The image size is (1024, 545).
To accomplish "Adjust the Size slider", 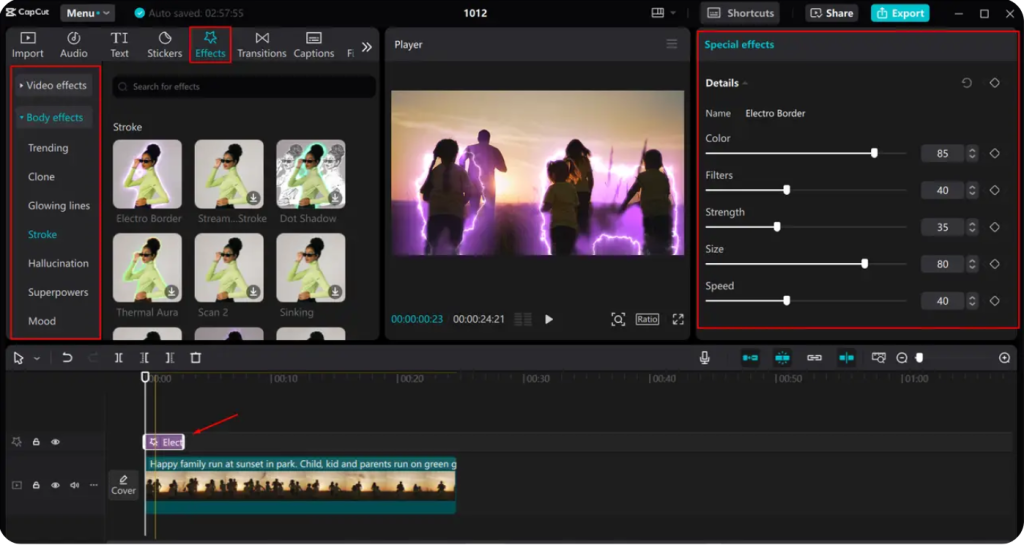I will point(865,264).
